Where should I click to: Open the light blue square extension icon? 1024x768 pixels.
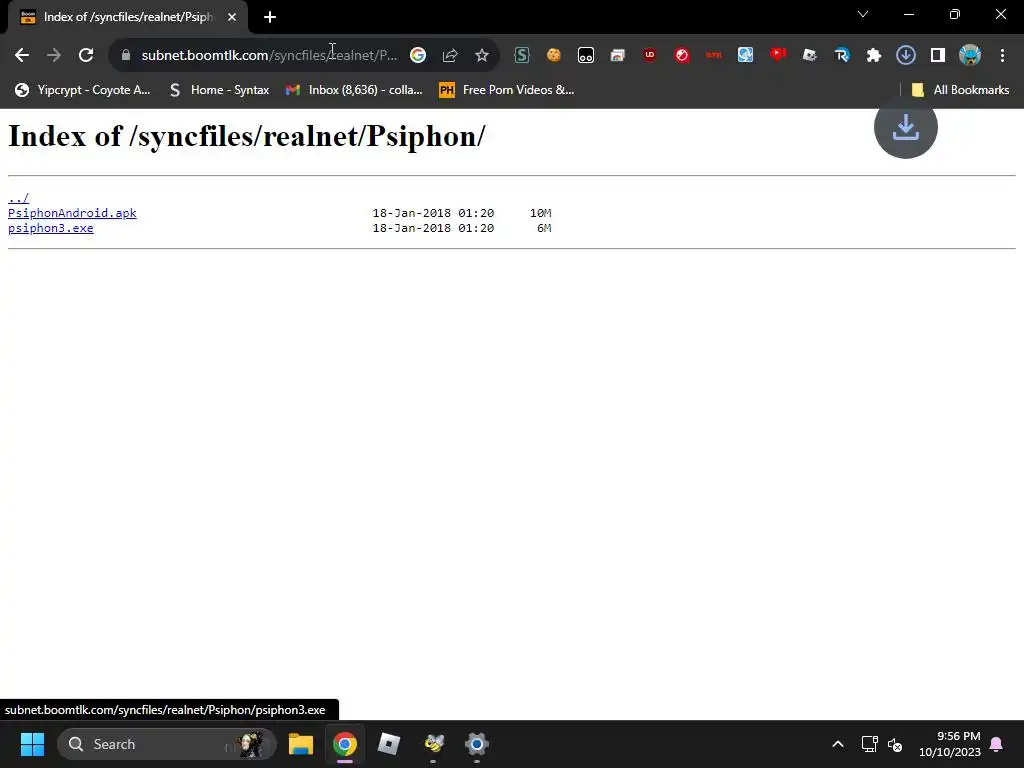[746, 56]
